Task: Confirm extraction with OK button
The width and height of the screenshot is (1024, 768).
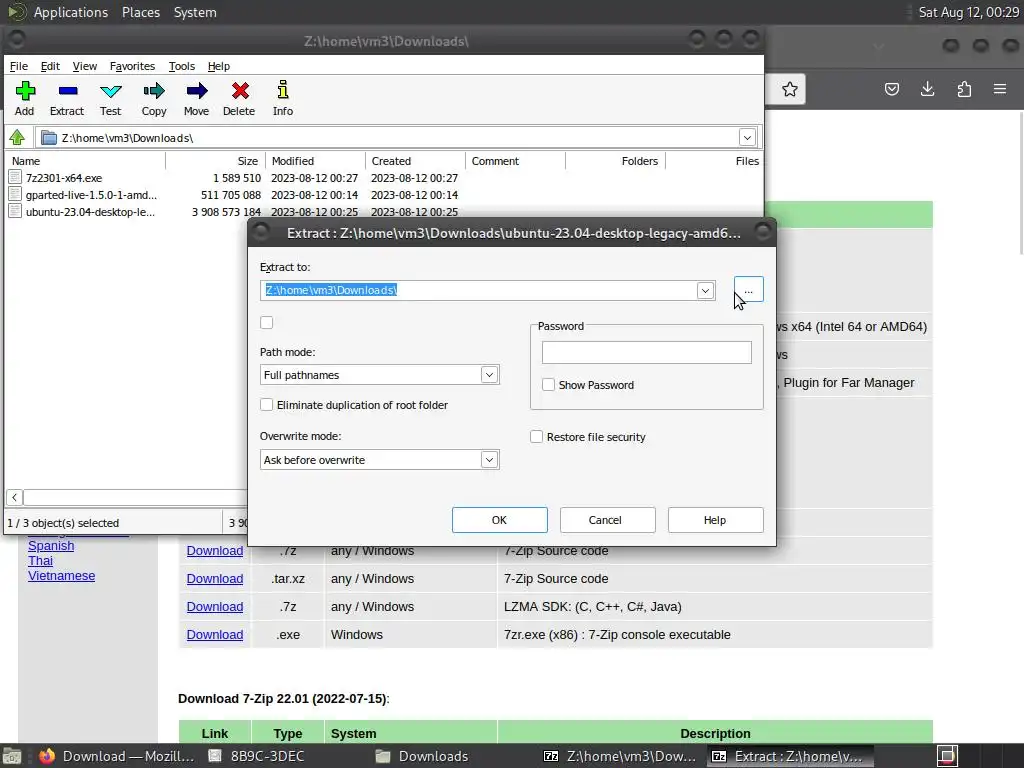Action: click(x=500, y=520)
